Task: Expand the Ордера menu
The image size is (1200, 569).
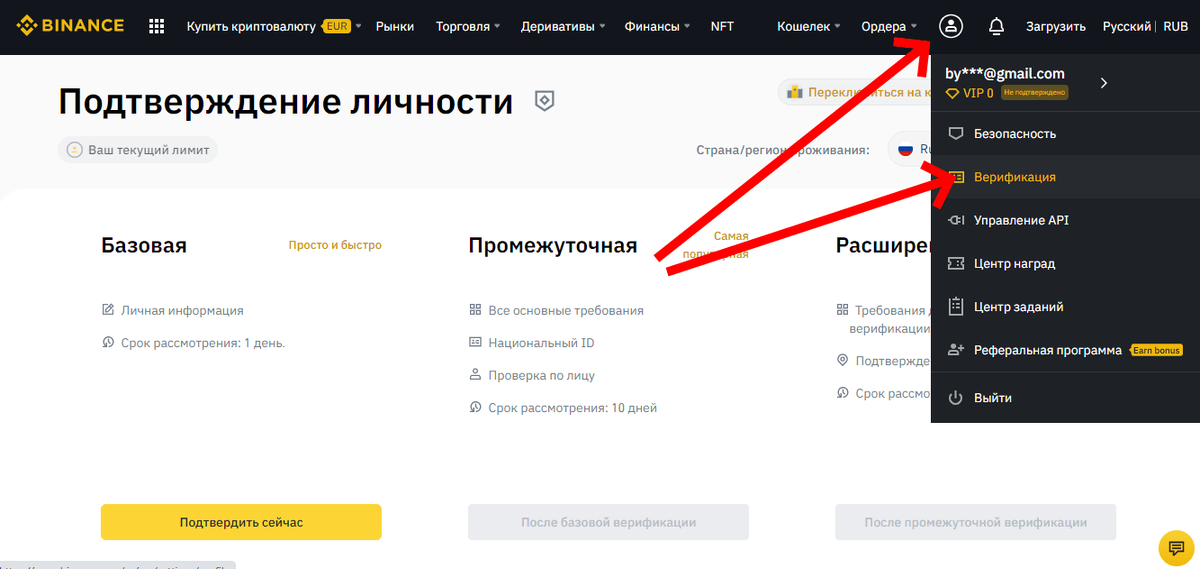Action: pos(889,26)
